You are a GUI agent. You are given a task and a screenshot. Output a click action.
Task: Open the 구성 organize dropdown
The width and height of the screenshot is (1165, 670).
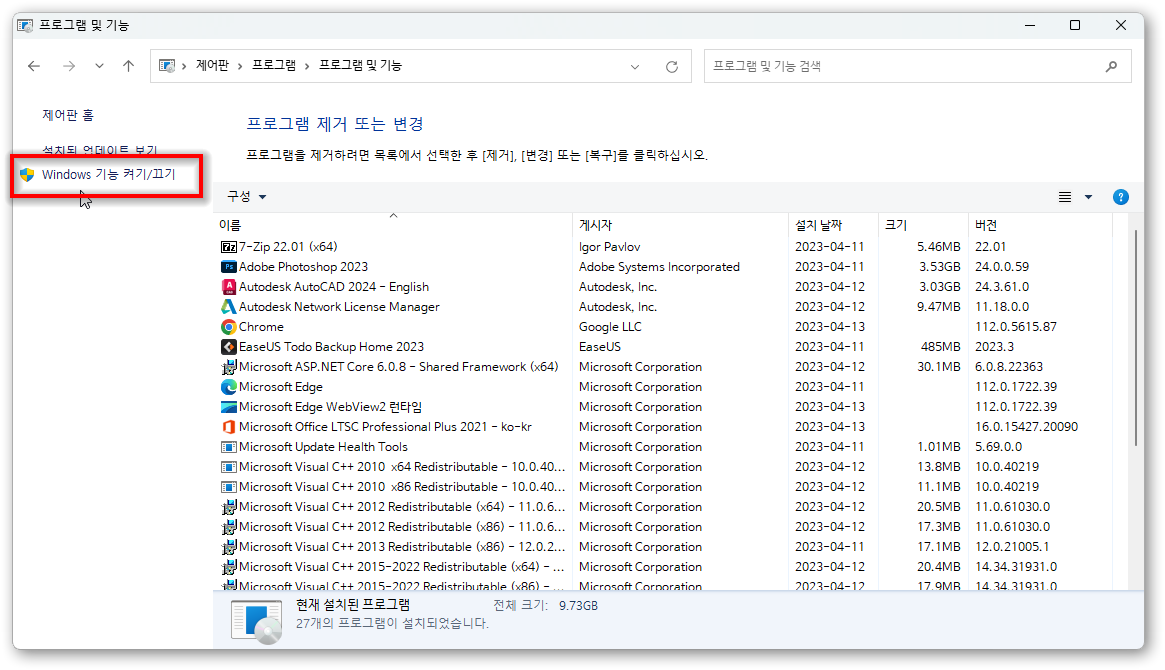click(x=247, y=197)
